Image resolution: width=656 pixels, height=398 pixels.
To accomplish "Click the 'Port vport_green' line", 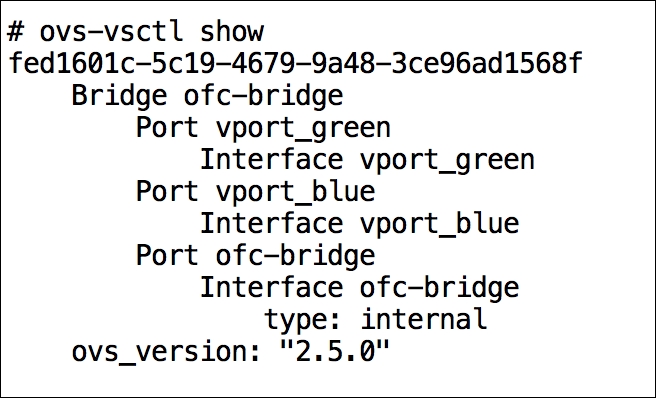I will (x=263, y=128).
